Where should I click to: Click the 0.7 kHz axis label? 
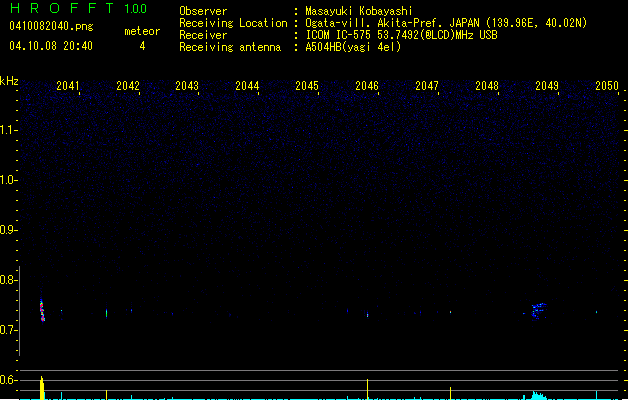click(x=9, y=330)
